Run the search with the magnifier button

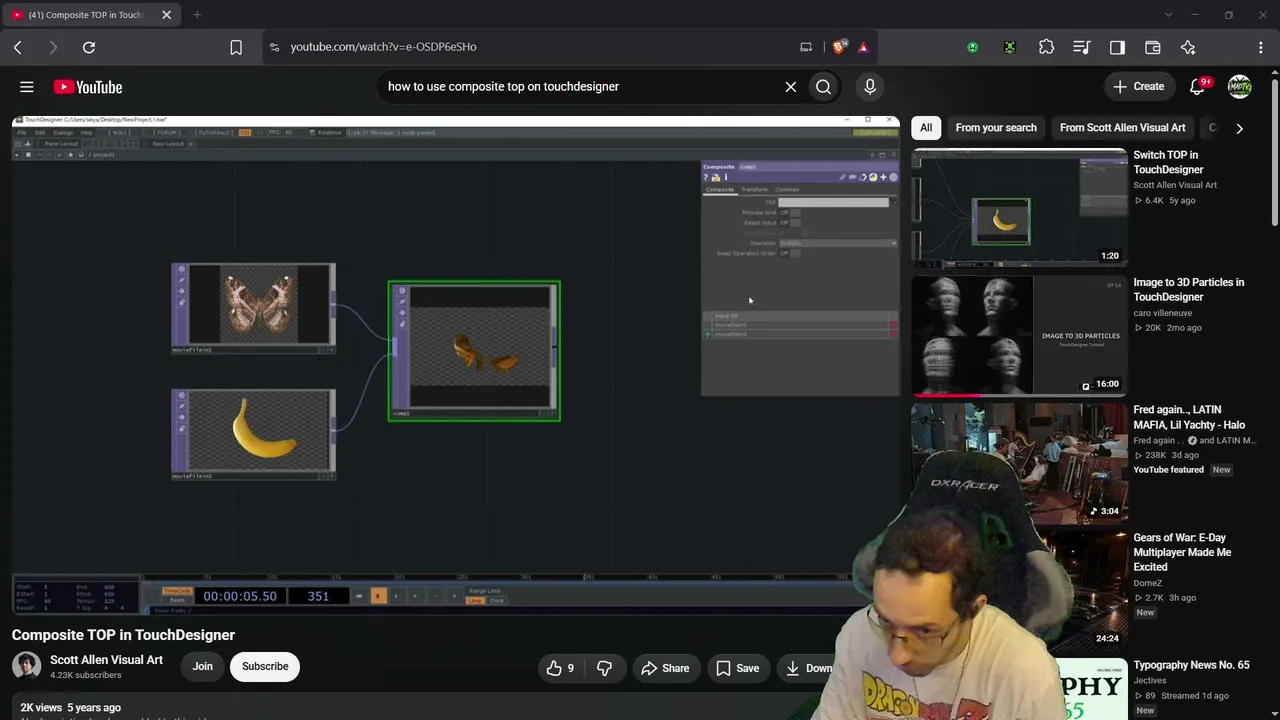tap(823, 87)
